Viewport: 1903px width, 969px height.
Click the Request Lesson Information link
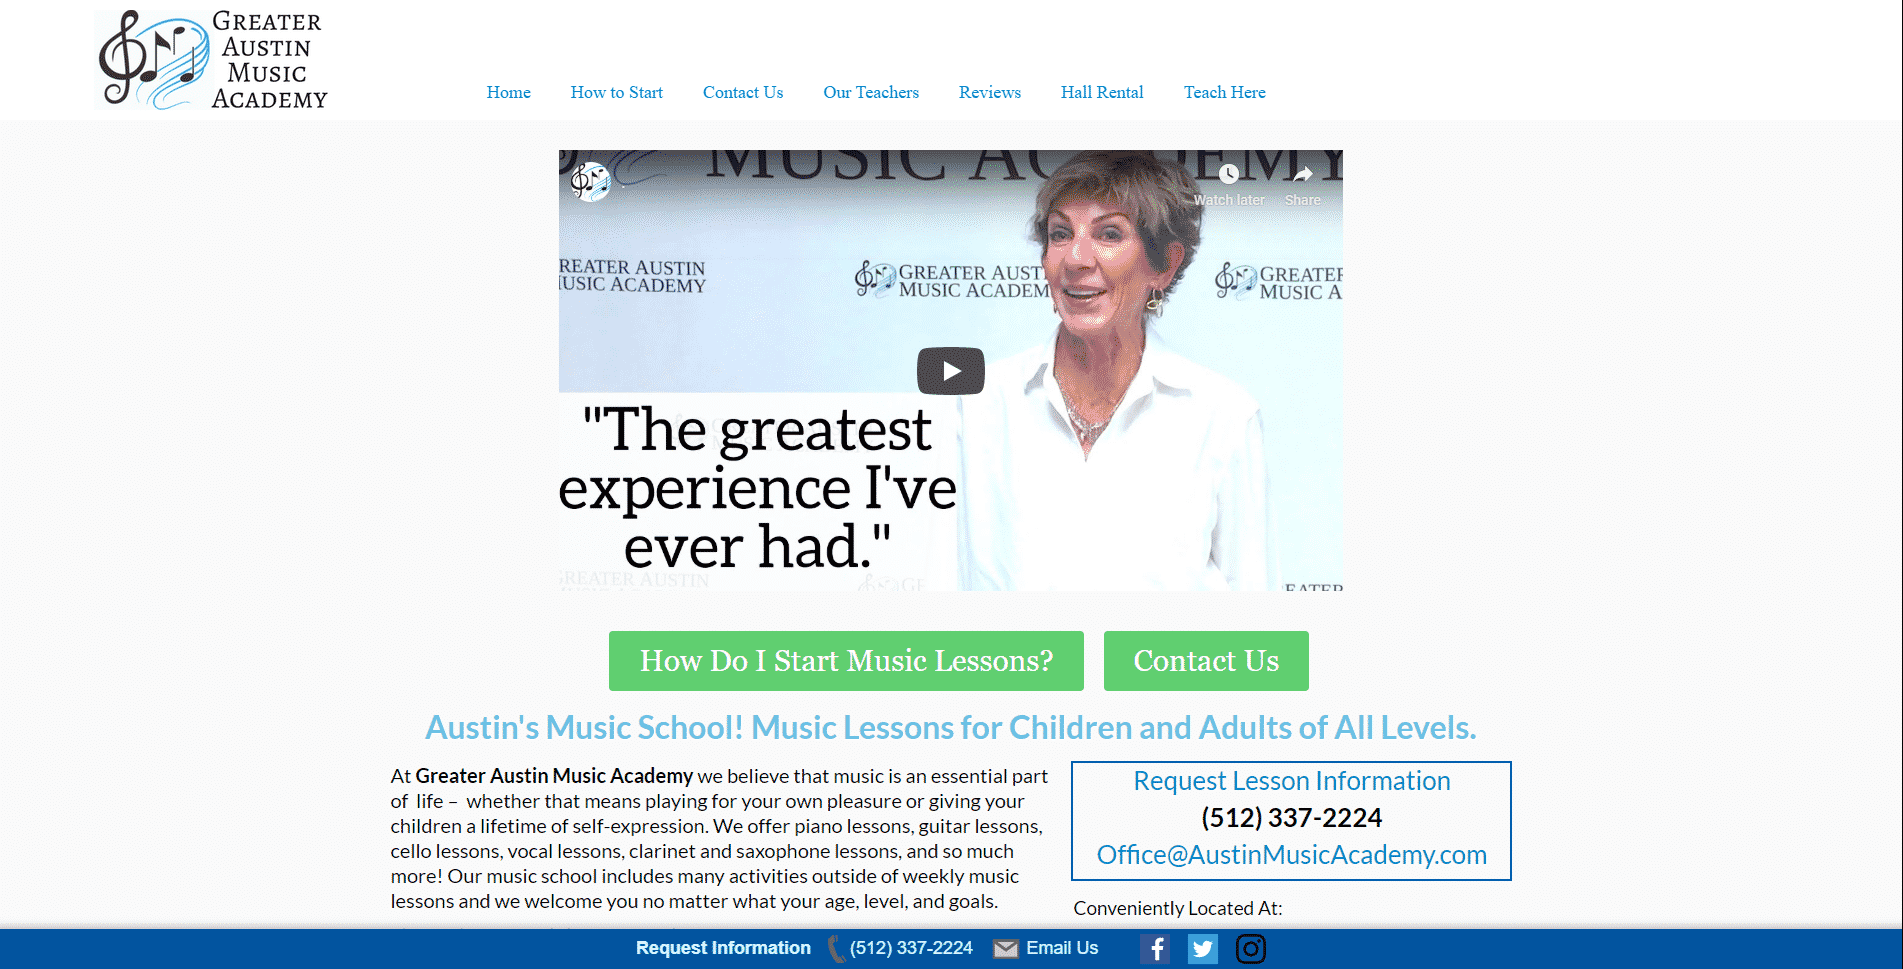pyautogui.click(x=1291, y=781)
